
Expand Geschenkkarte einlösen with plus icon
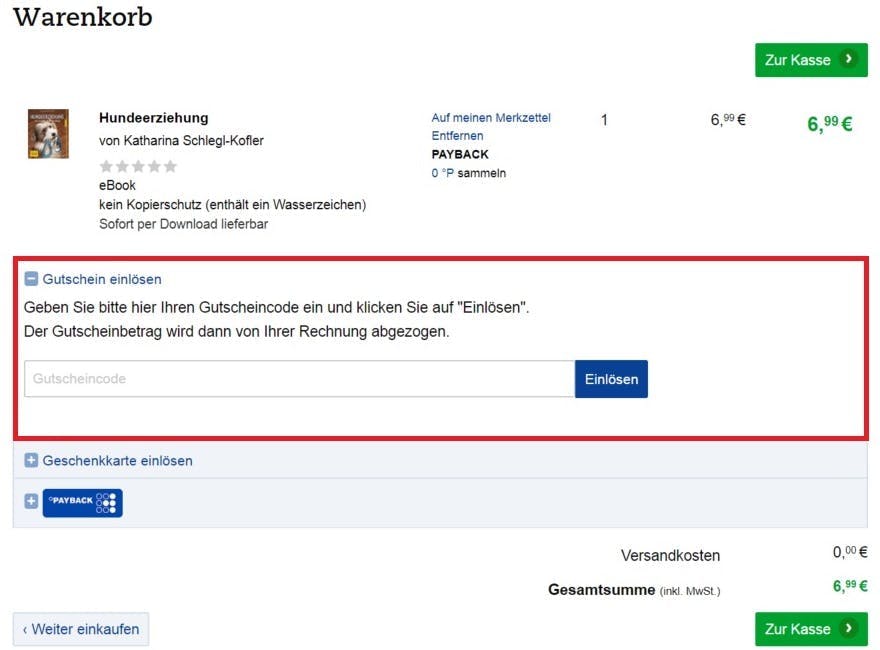point(31,460)
